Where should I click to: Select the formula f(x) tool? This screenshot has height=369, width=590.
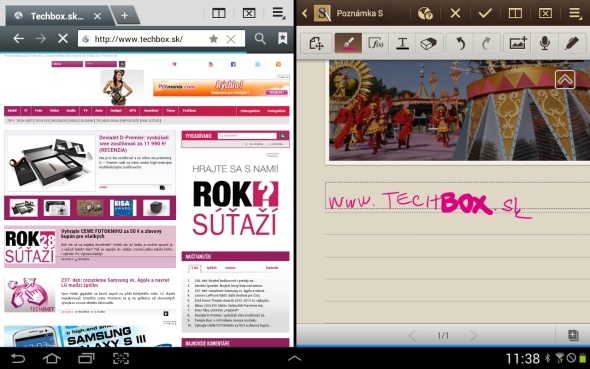[x=376, y=43]
